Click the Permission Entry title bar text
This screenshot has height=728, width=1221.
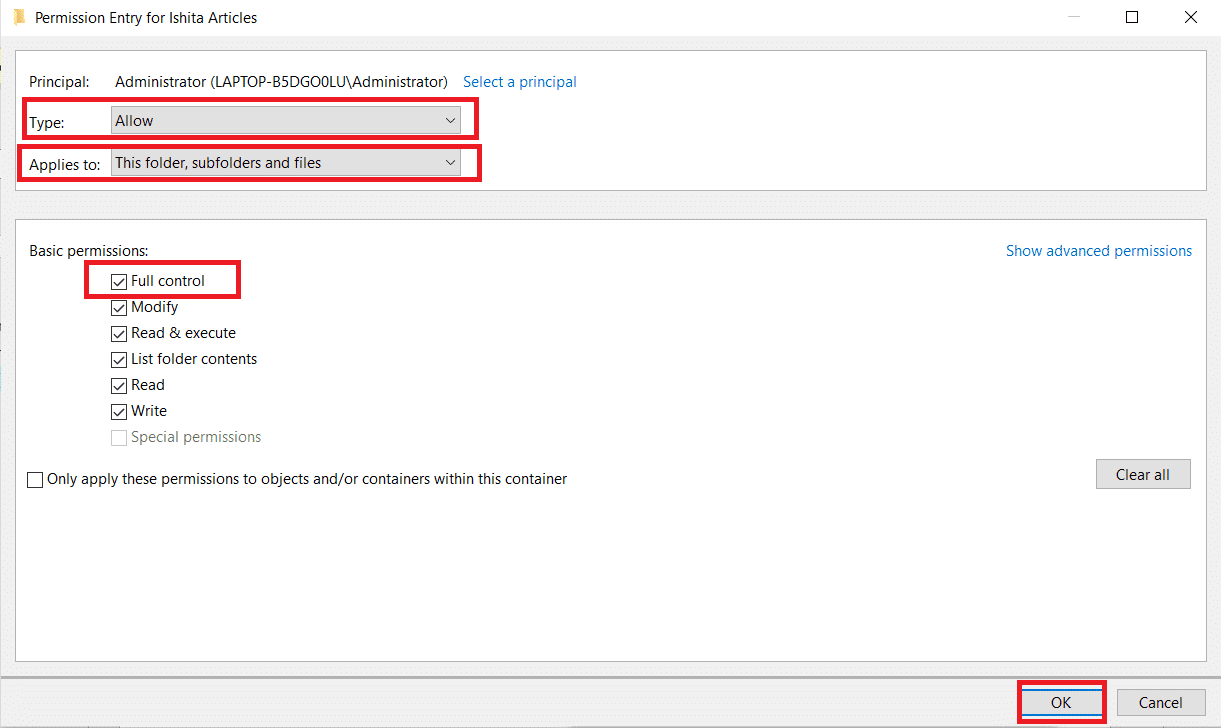click(145, 17)
